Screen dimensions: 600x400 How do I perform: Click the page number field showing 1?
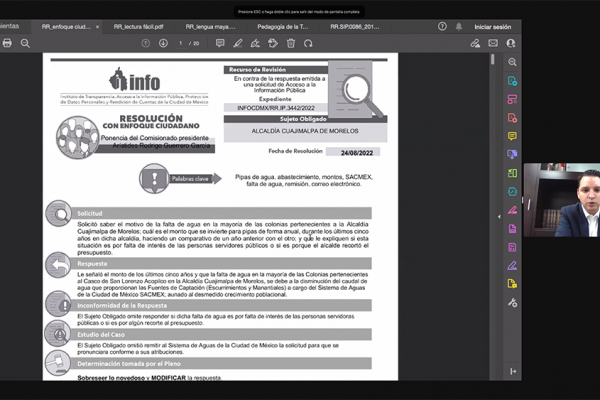click(181, 43)
